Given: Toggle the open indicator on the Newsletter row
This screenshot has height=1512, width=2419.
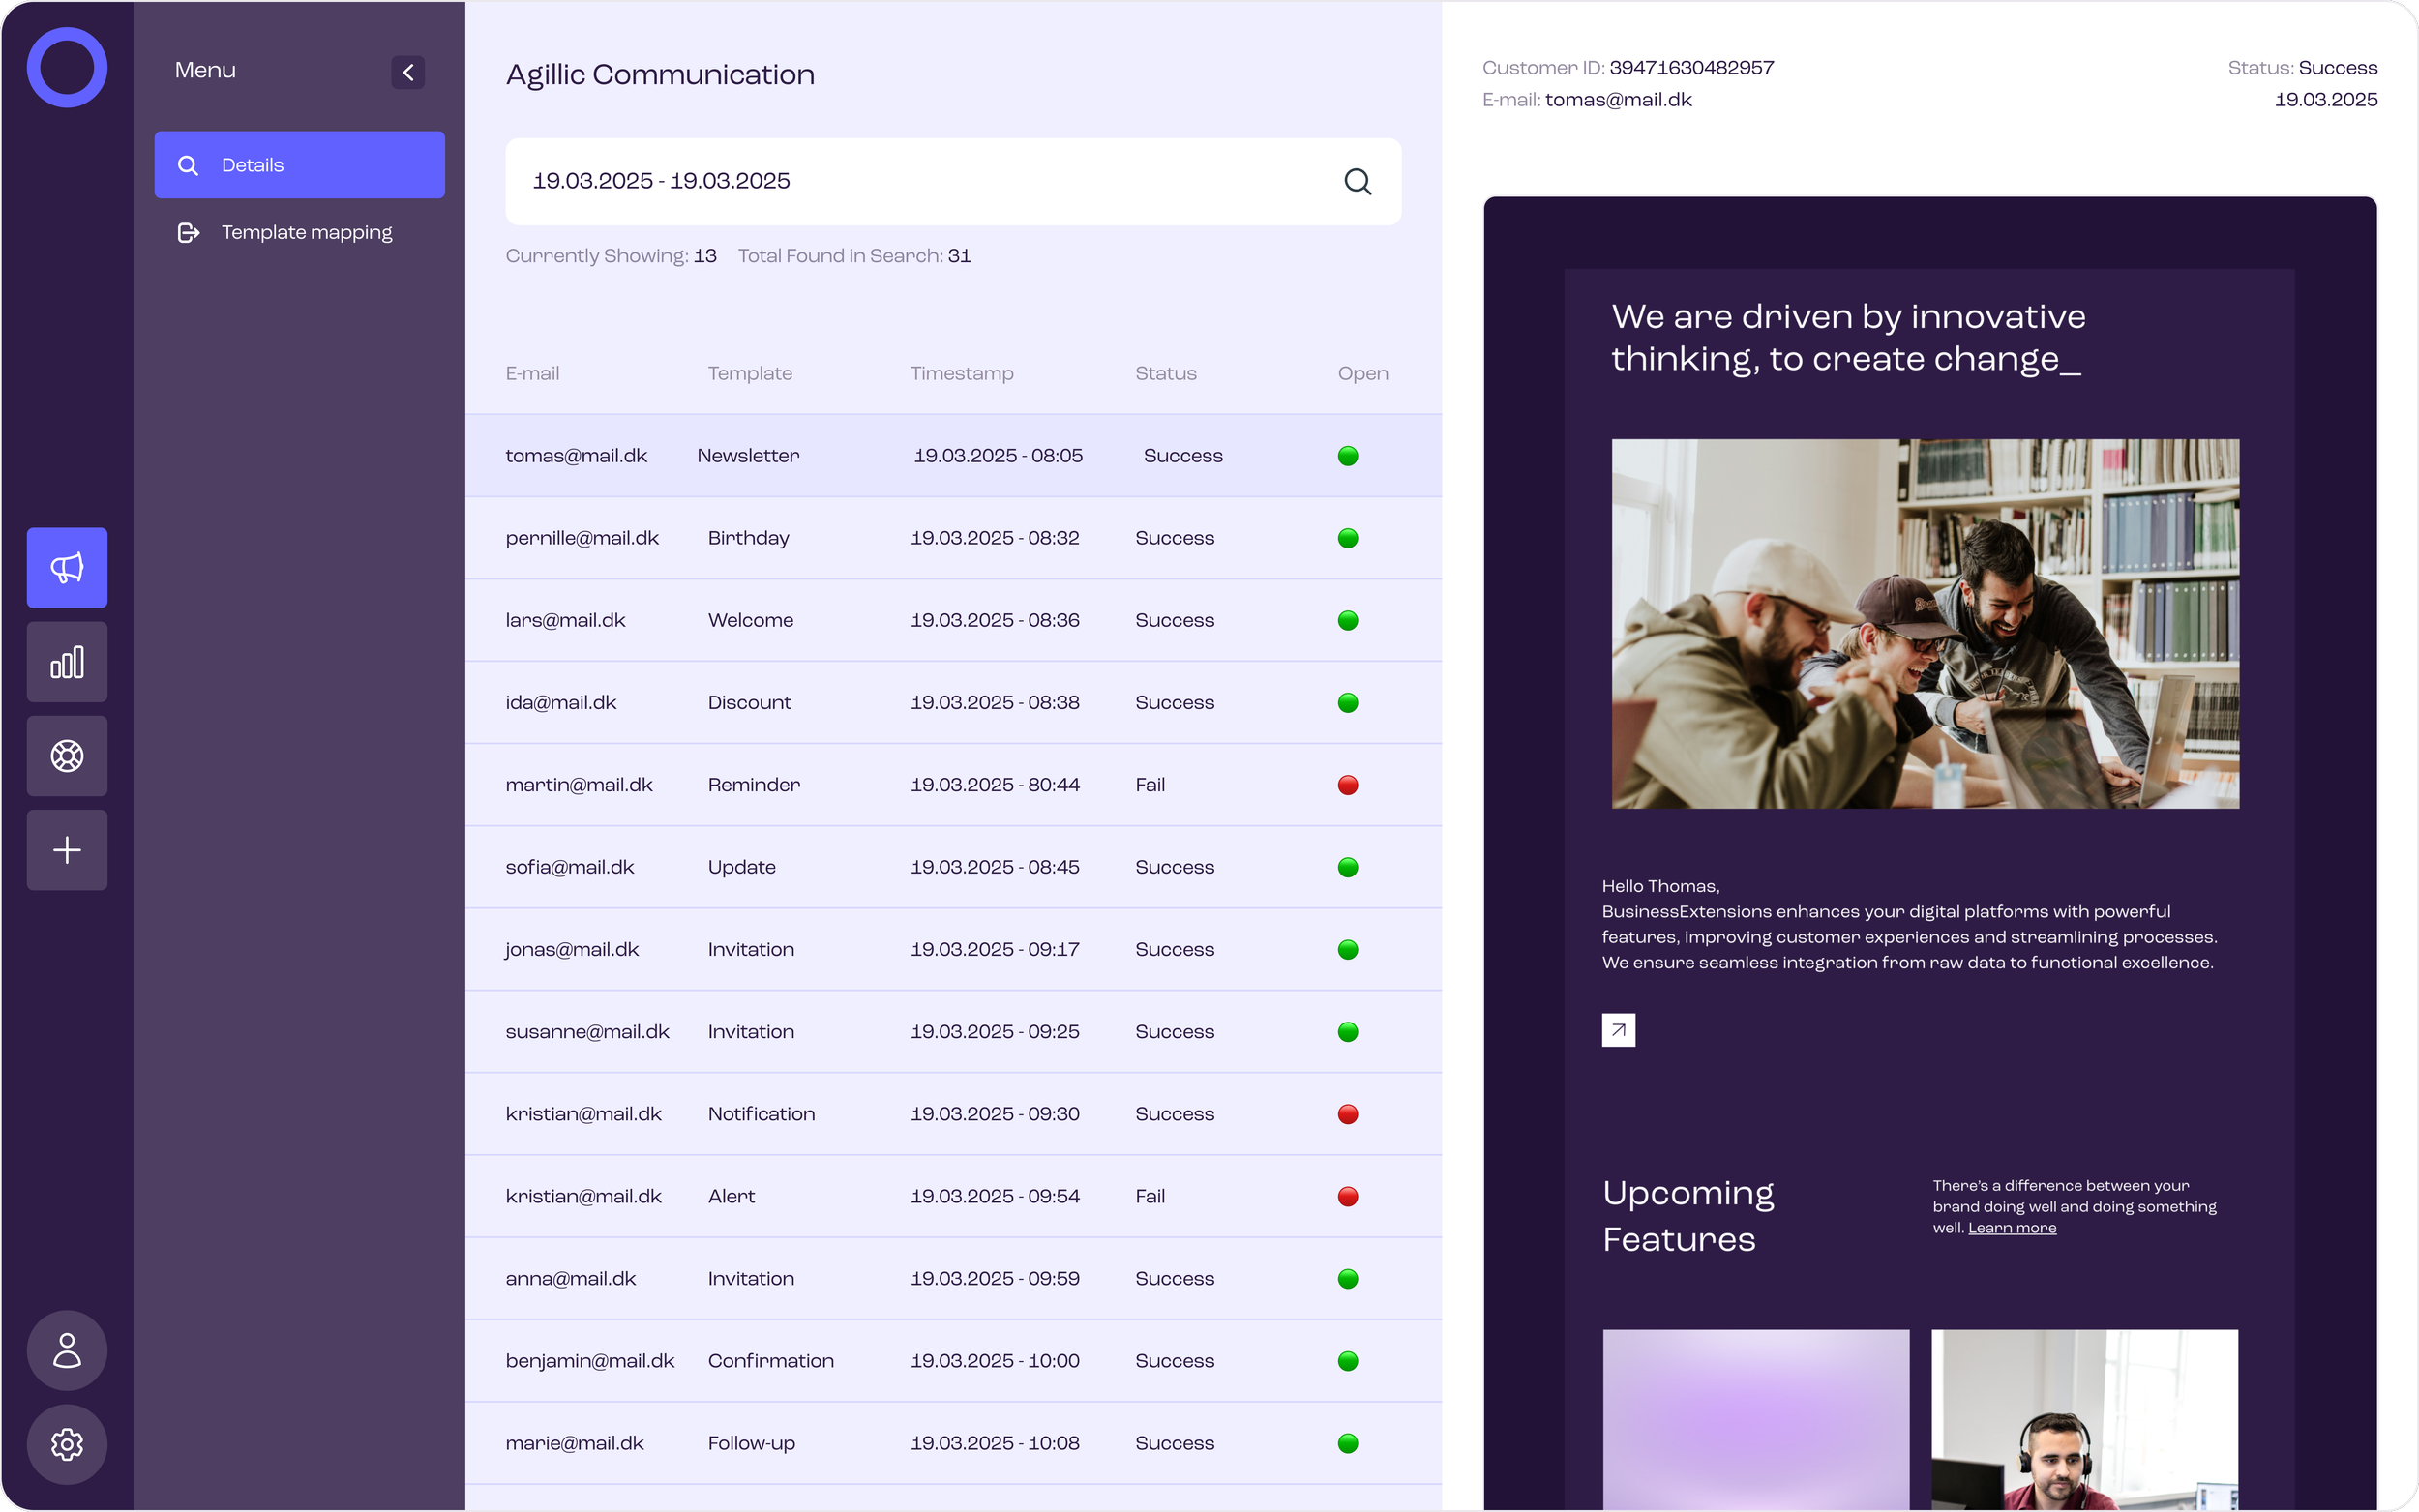Looking at the screenshot, I should 1347,456.
